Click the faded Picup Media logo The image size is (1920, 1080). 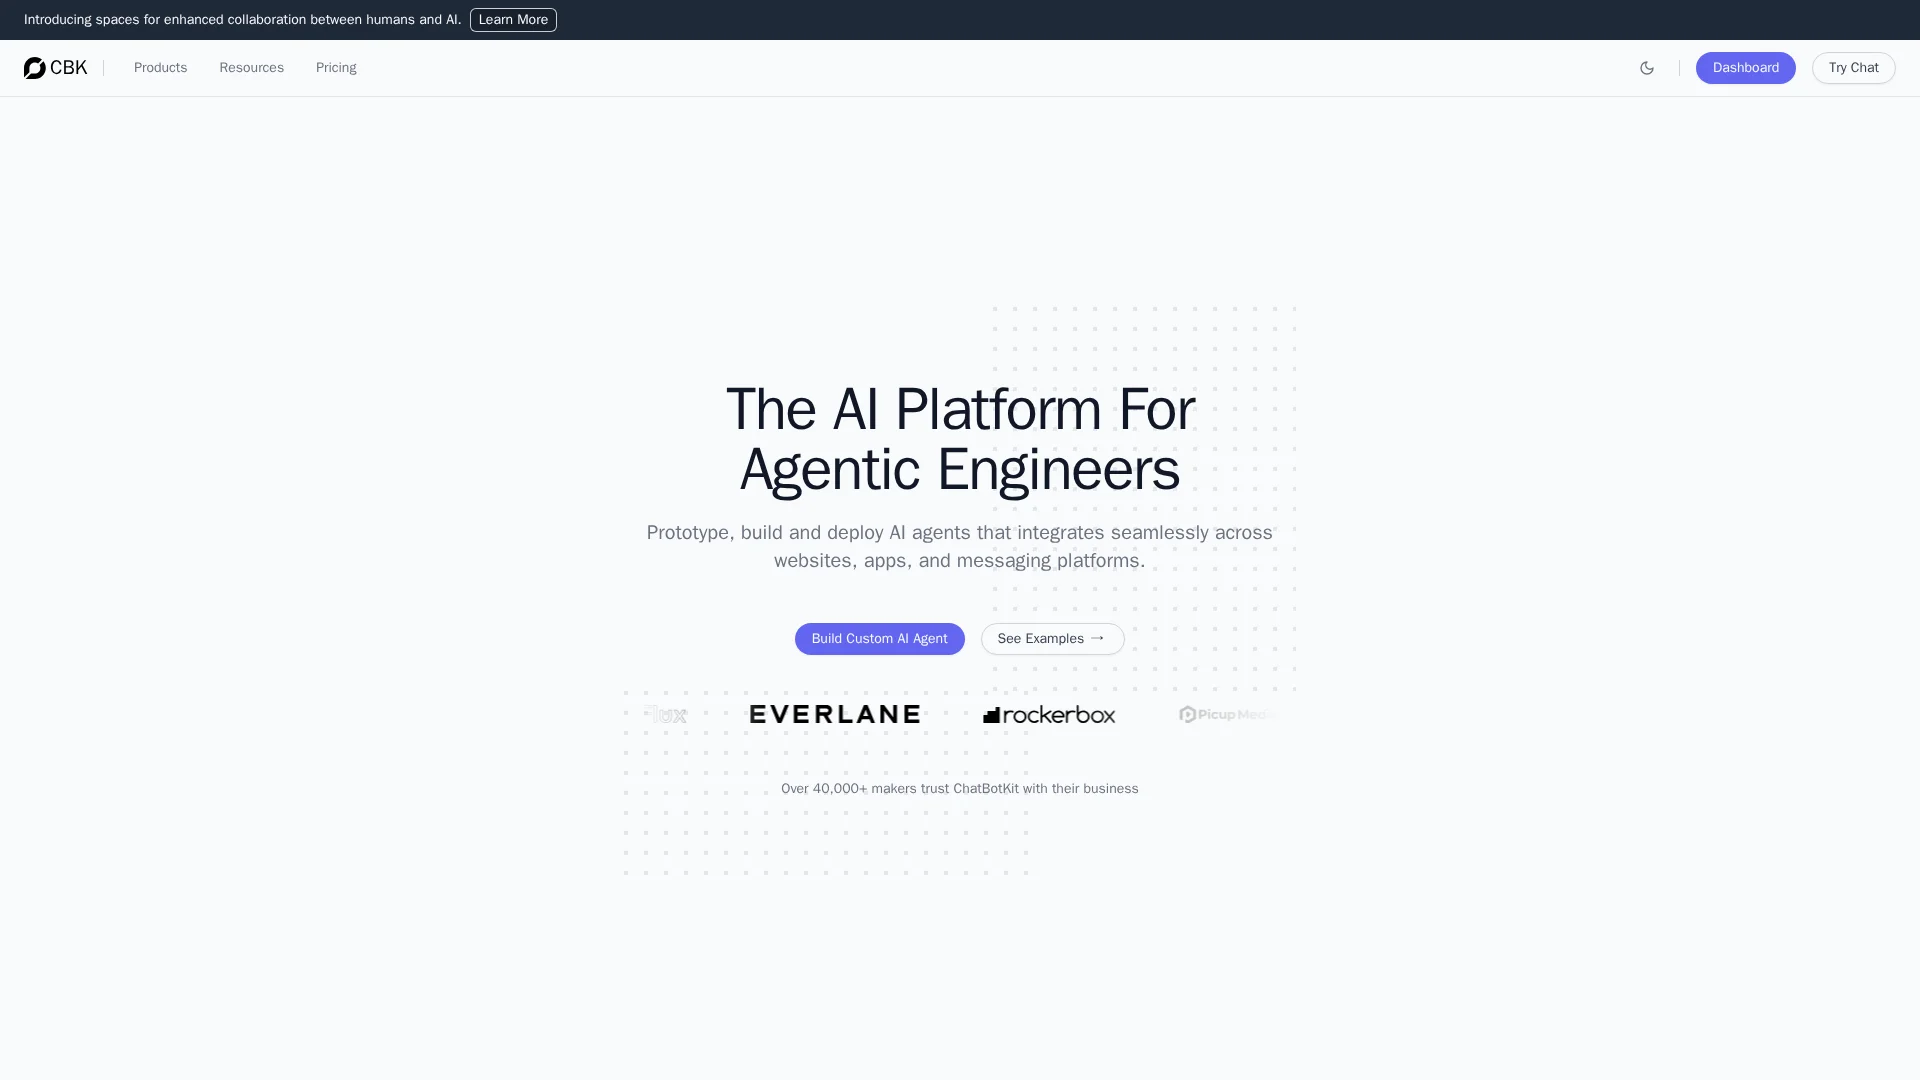click(x=1228, y=714)
